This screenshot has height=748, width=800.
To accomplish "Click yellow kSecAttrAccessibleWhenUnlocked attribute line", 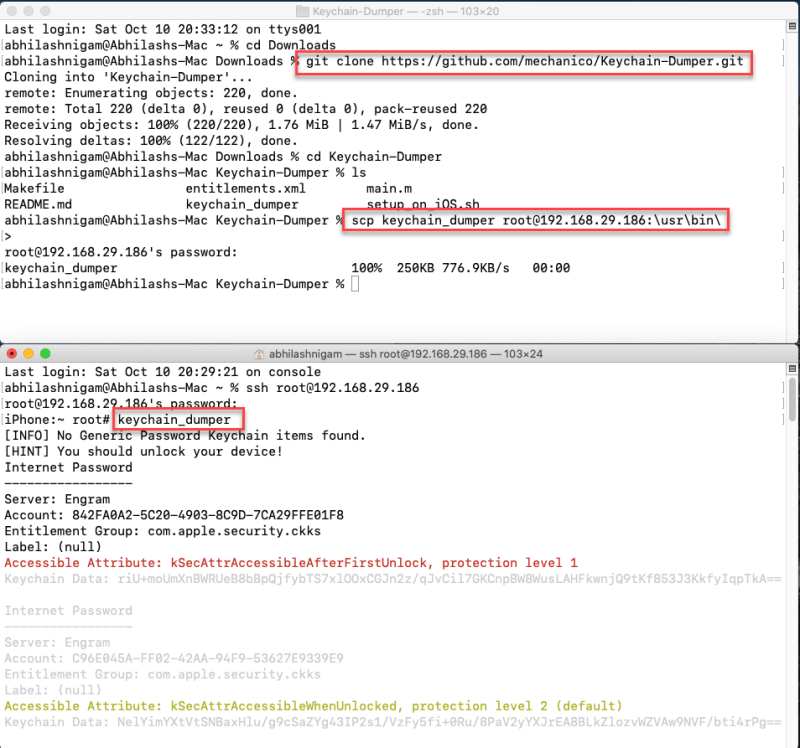I will (x=313, y=706).
